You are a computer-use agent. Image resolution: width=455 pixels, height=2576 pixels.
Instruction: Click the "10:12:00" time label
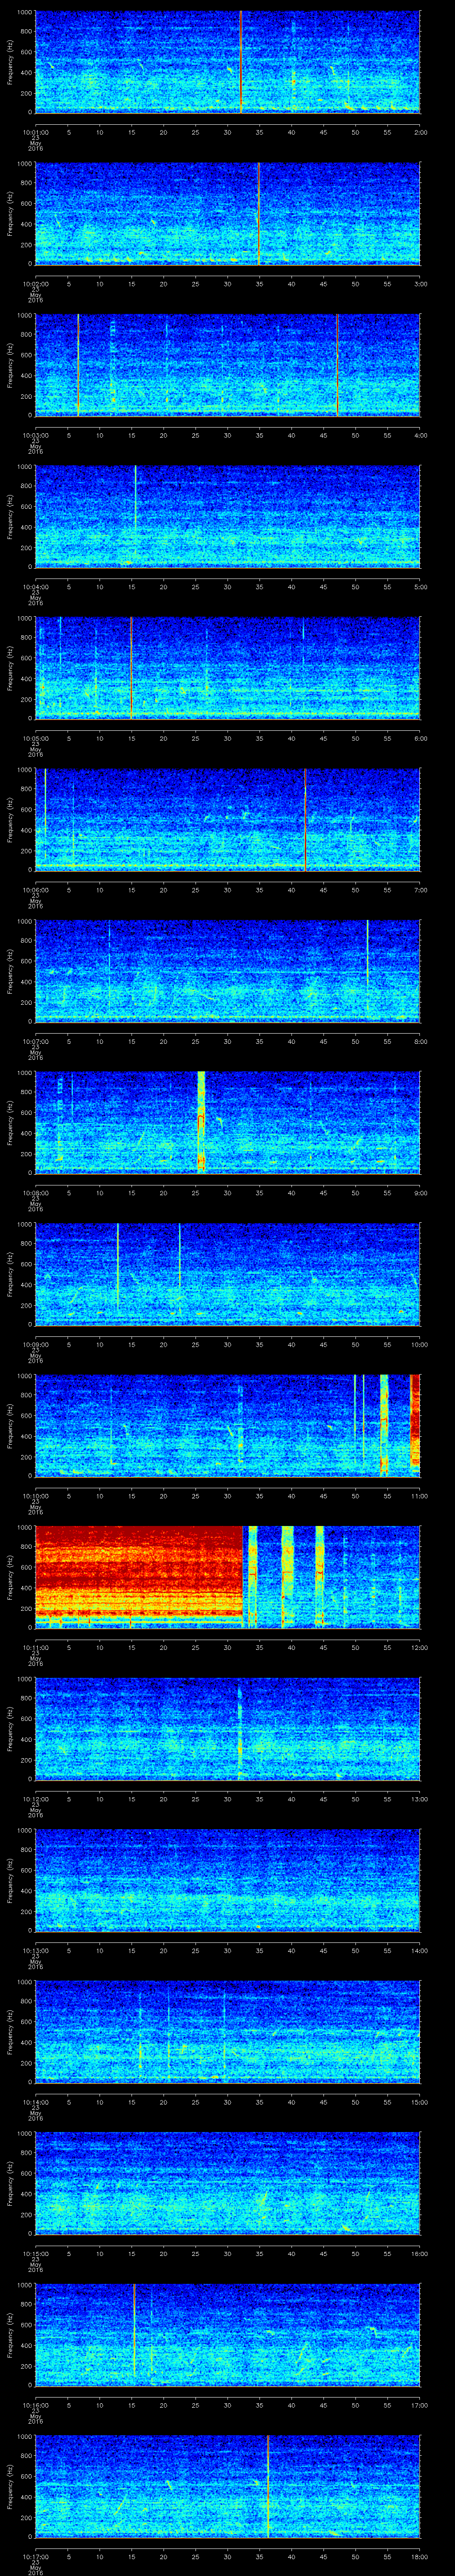tap(36, 1799)
